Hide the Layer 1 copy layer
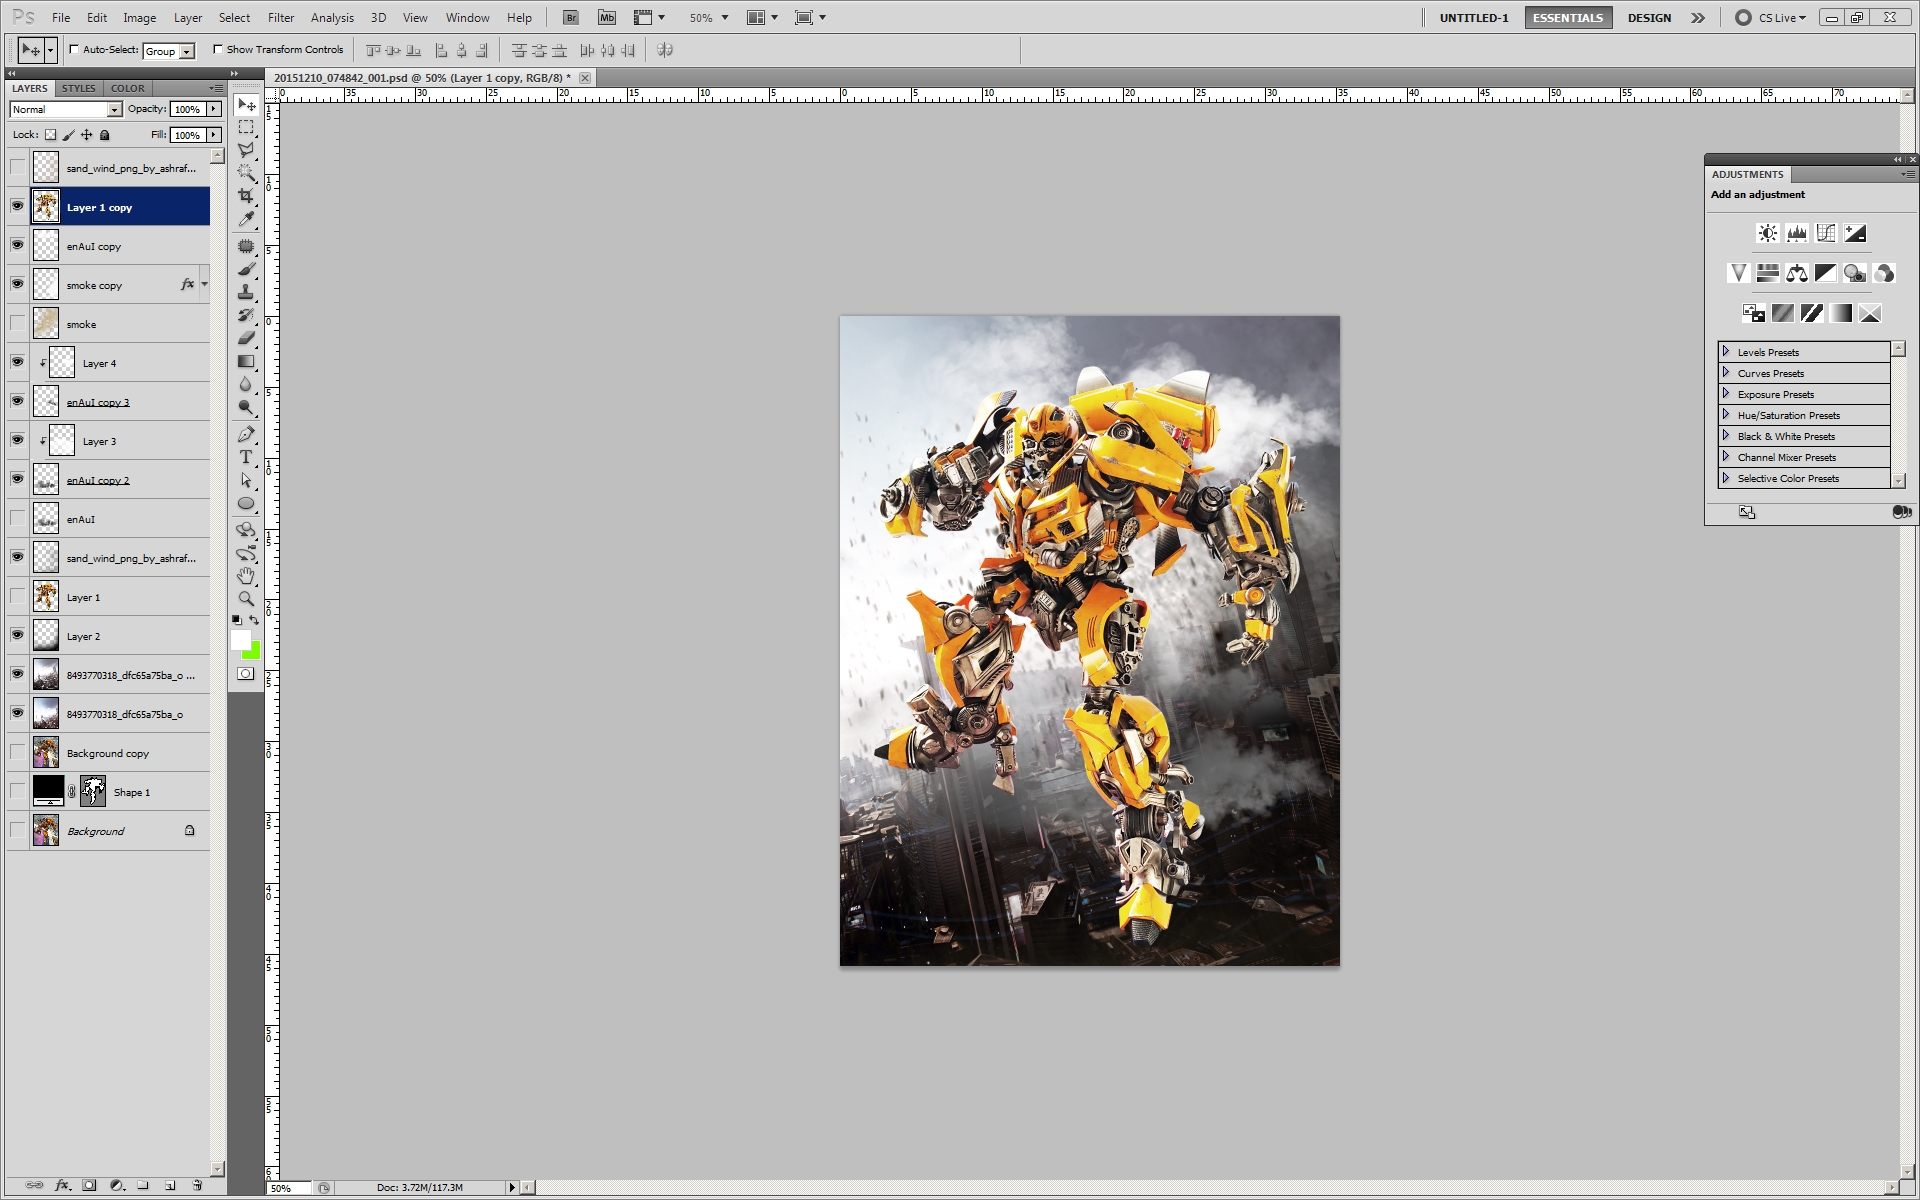1920x1200 pixels. (17, 206)
